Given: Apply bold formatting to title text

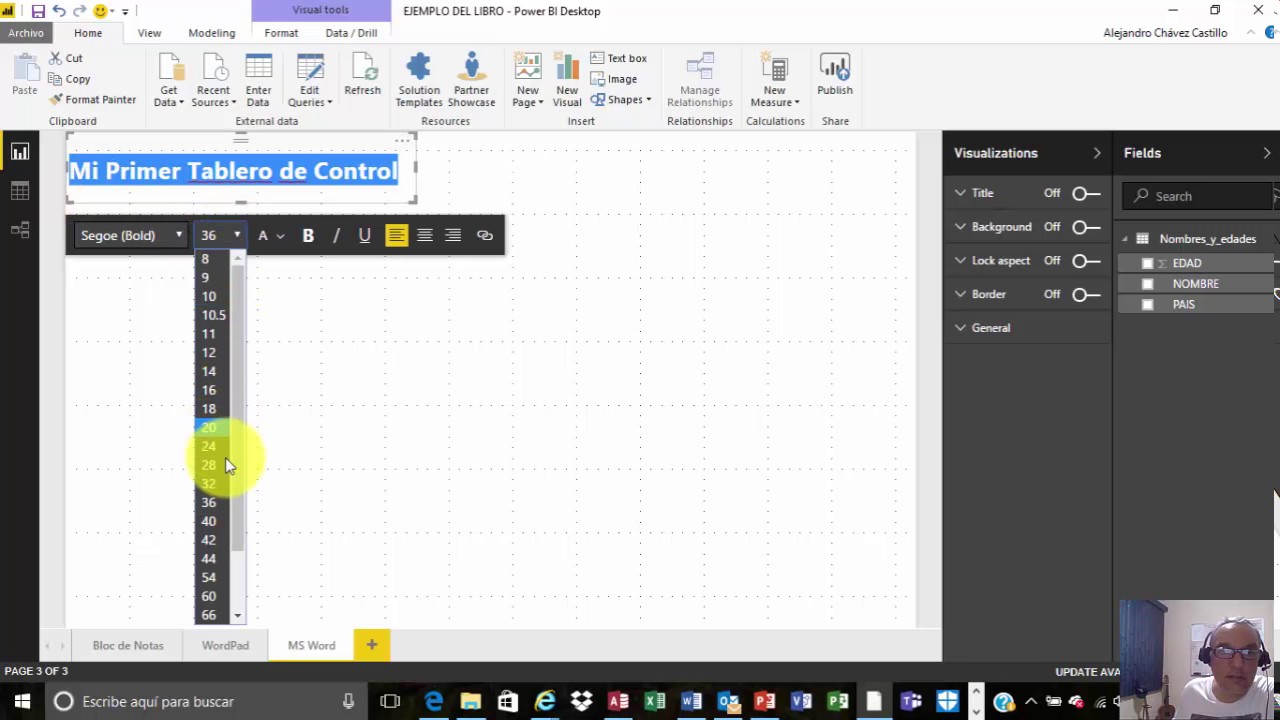Looking at the screenshot, I should click(308, 236).
